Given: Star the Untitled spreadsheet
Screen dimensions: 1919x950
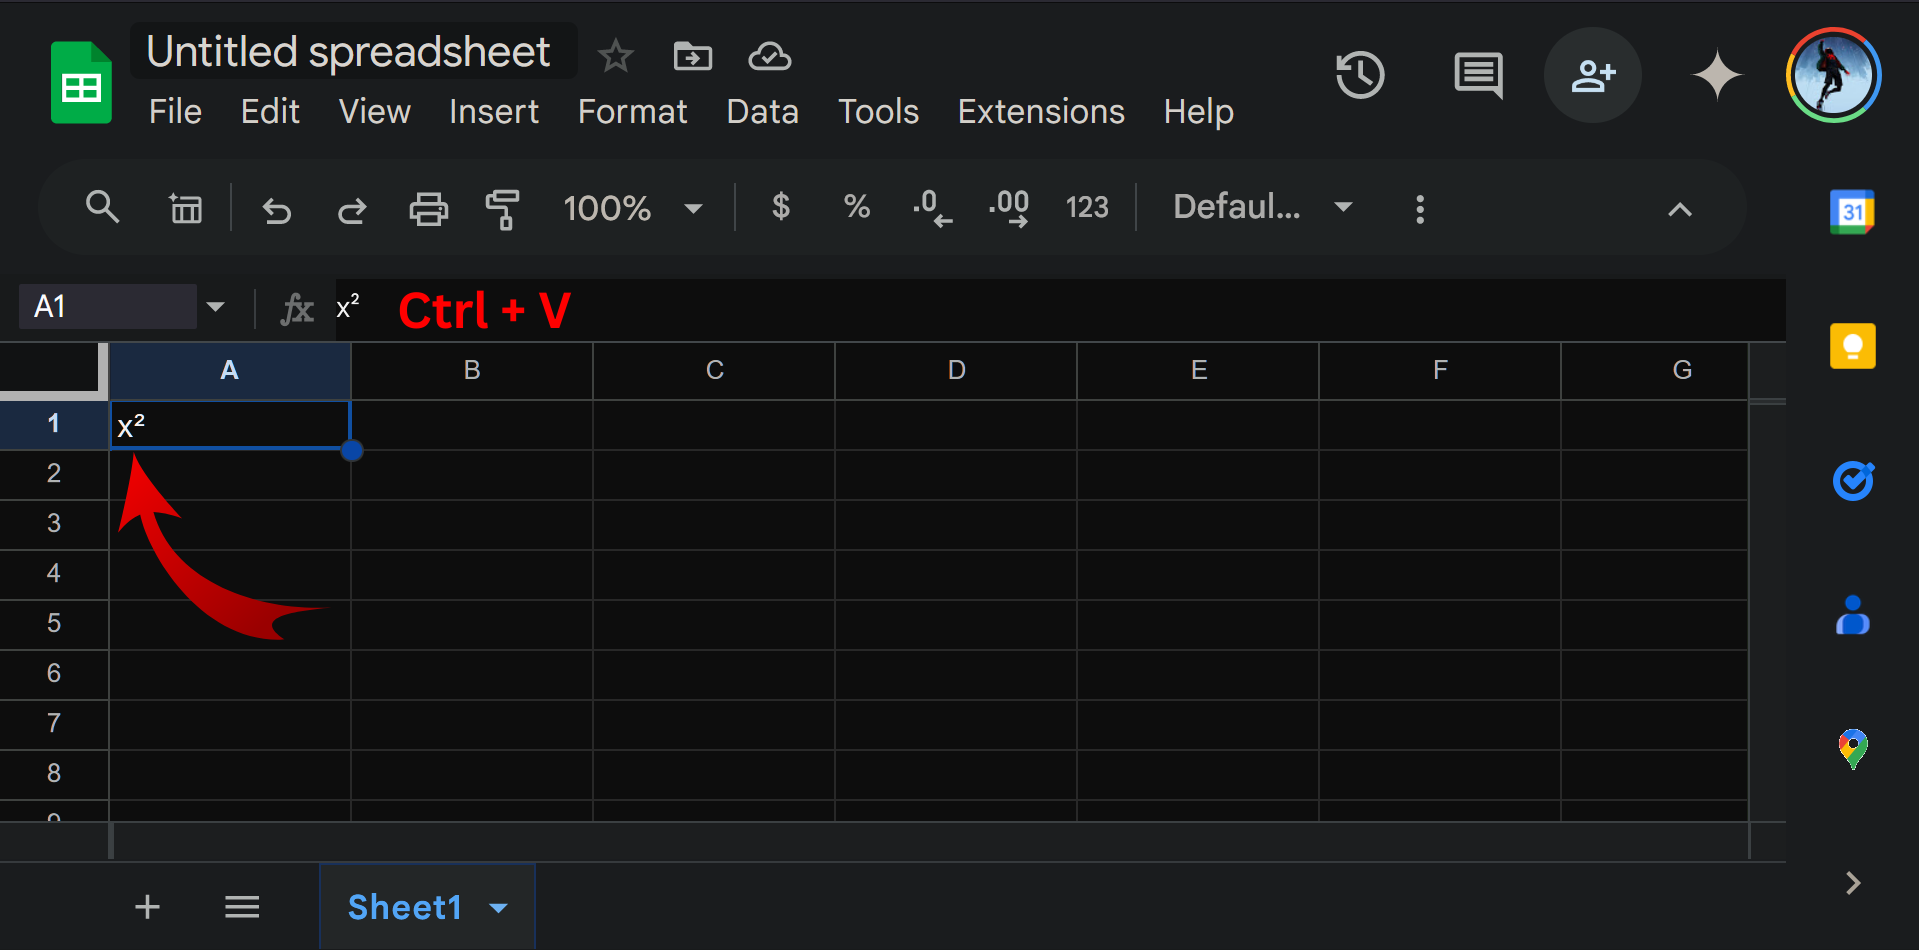Looking at the screenshot, I should point(615,56).
